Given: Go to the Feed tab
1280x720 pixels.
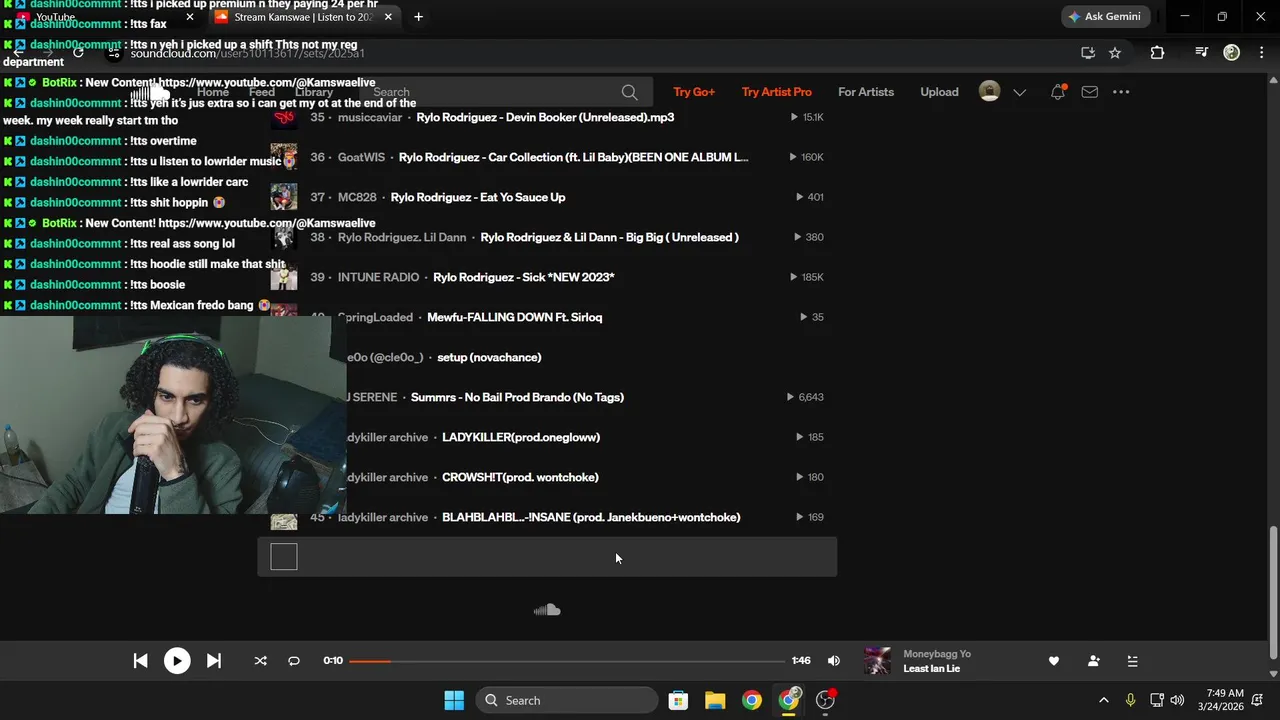Looking at the screenshot, I should (262, 92).
